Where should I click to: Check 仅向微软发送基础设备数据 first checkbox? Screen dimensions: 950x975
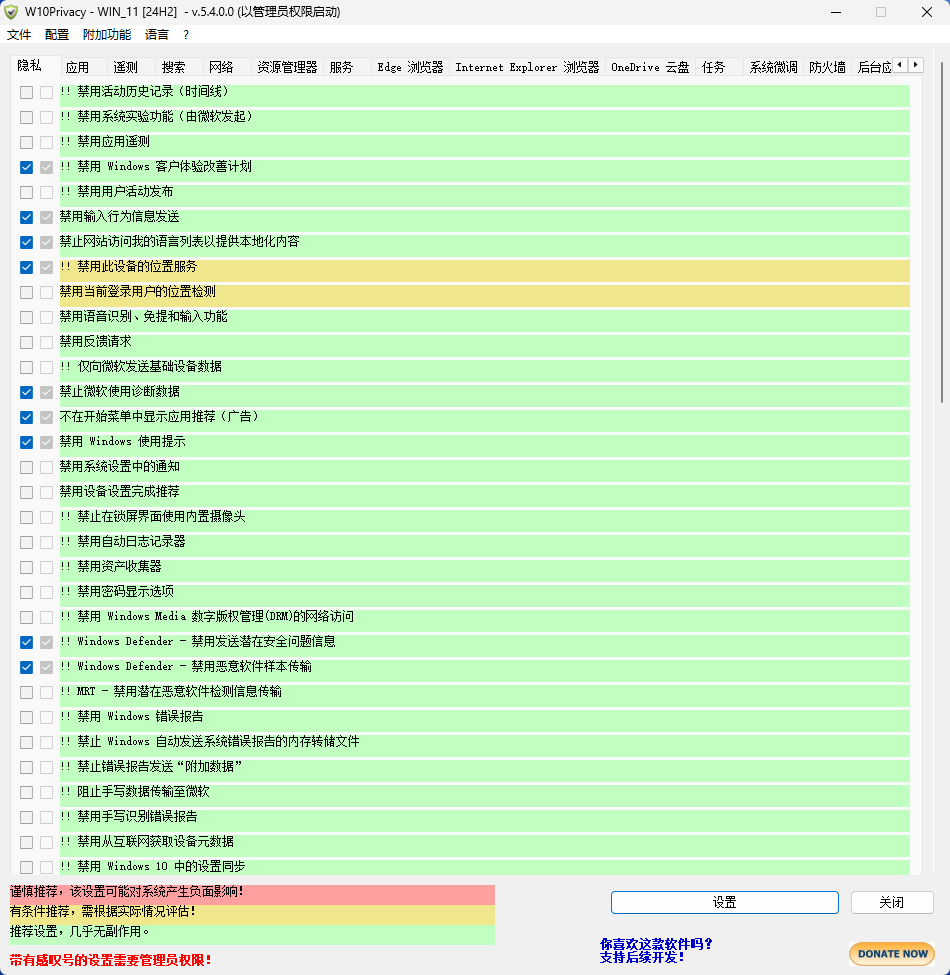[26, 367]
